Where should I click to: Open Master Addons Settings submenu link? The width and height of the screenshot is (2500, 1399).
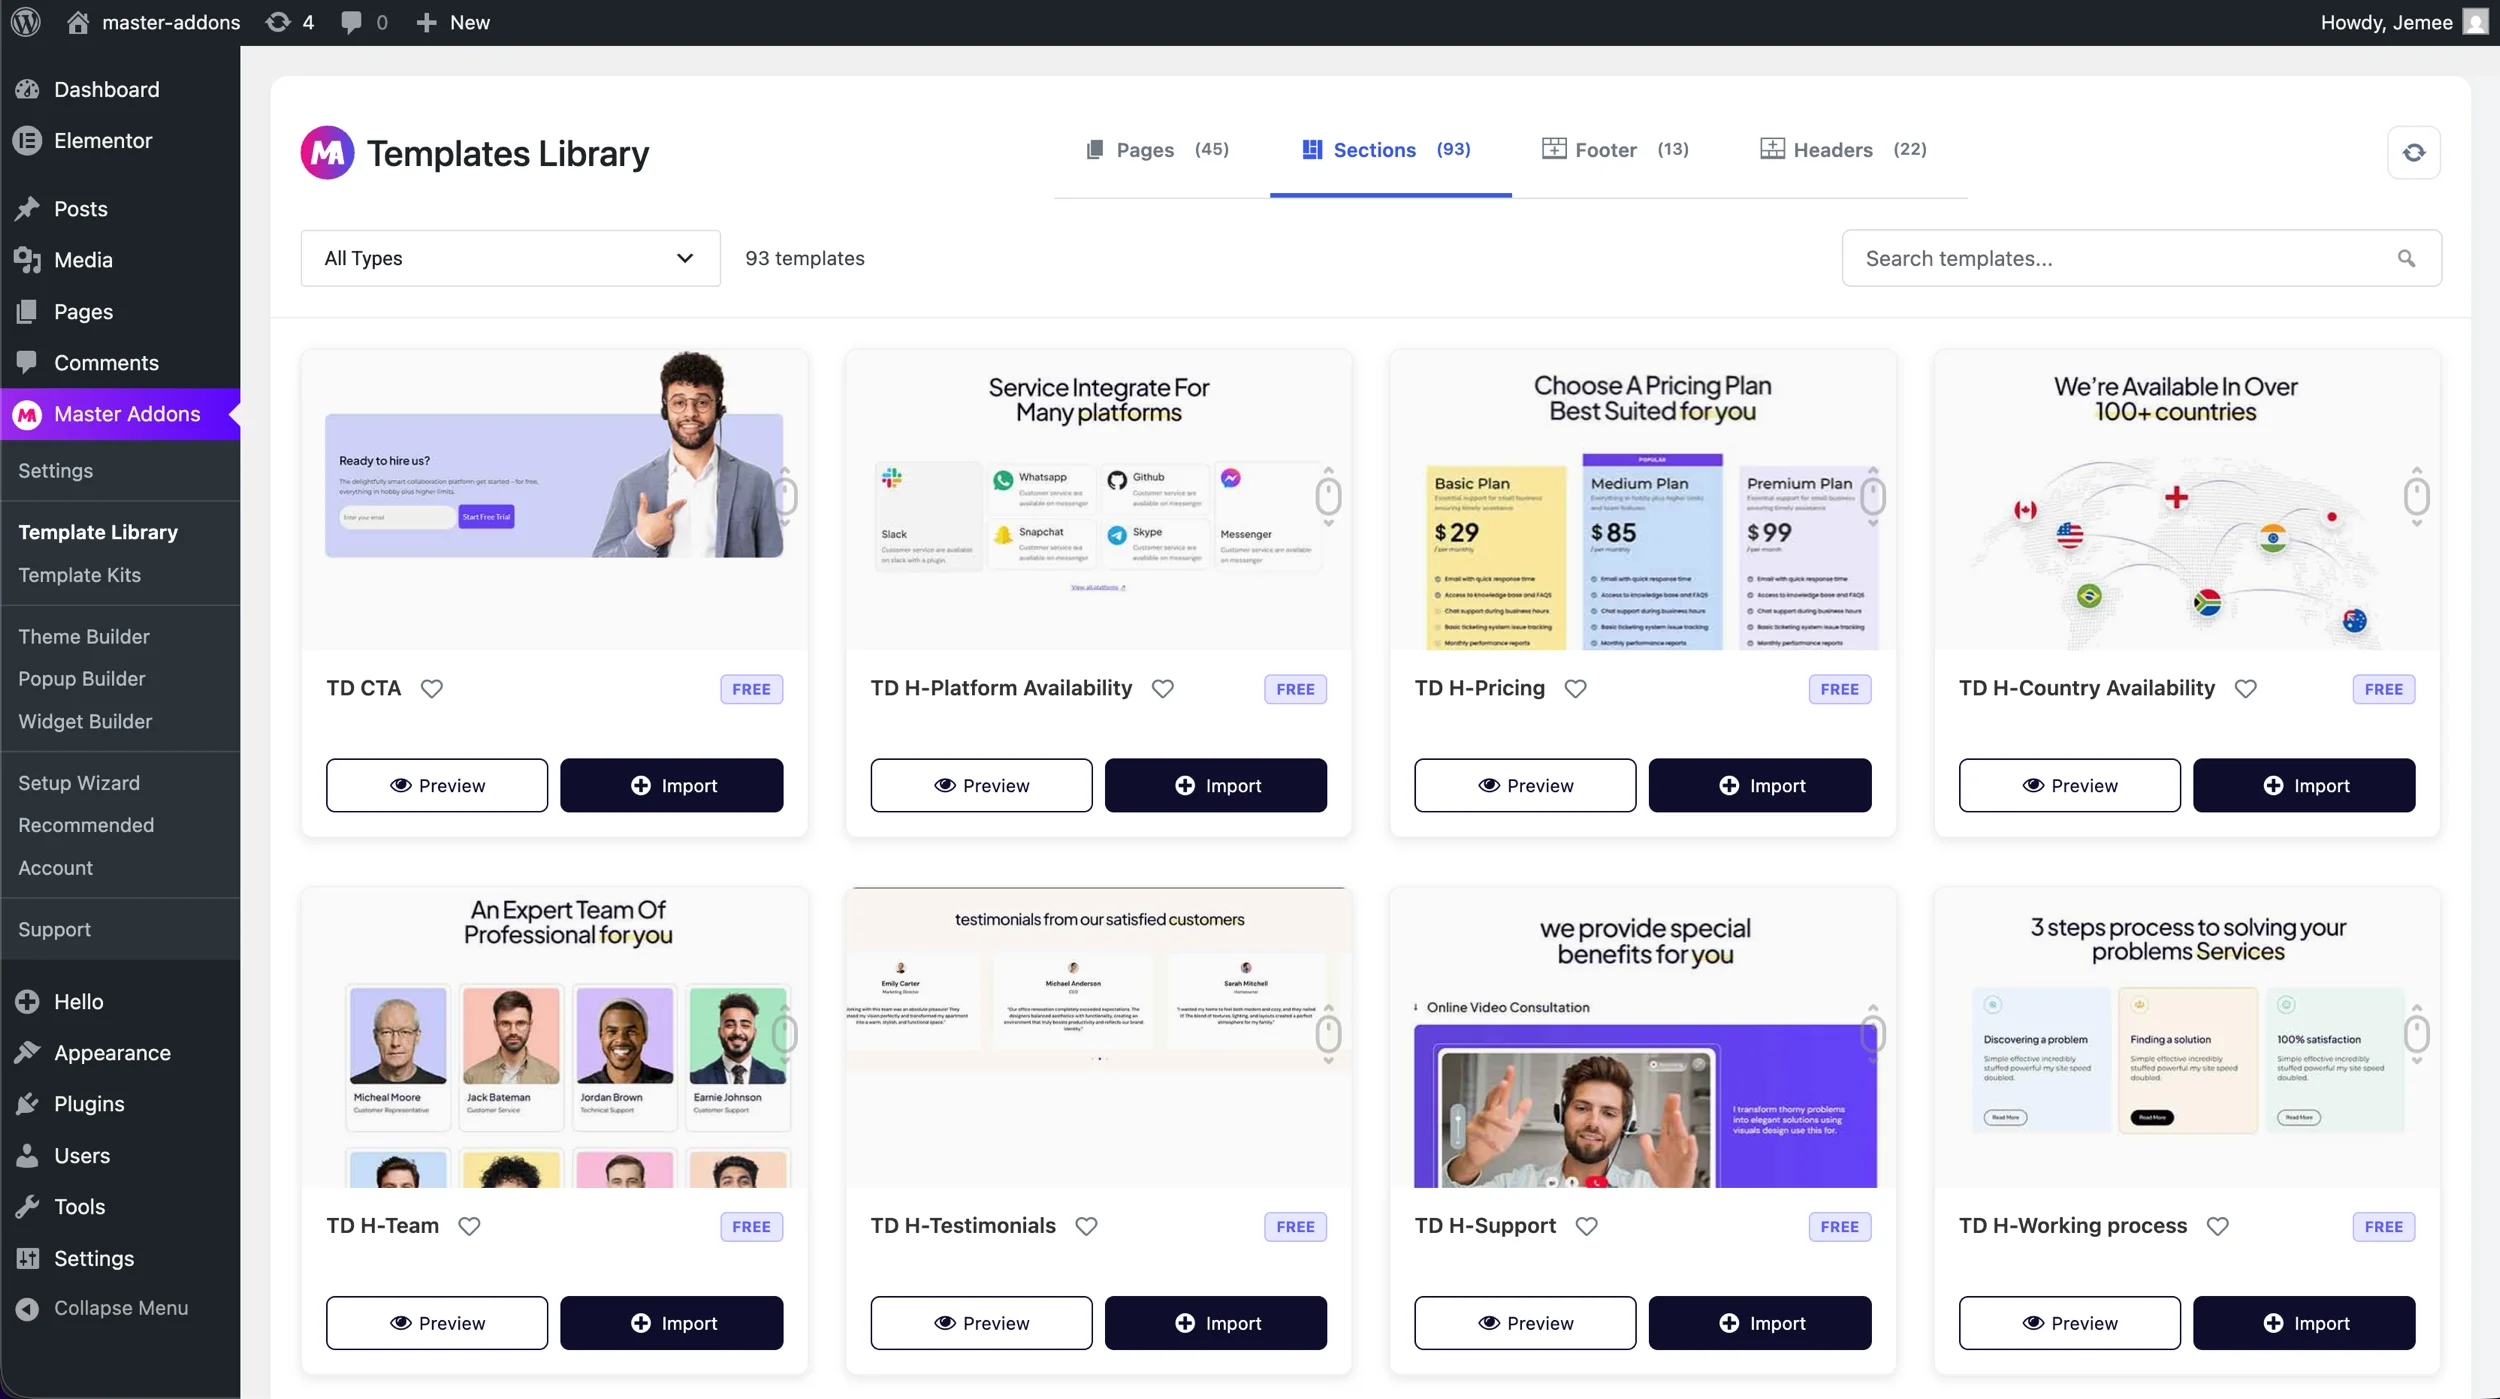55,470
